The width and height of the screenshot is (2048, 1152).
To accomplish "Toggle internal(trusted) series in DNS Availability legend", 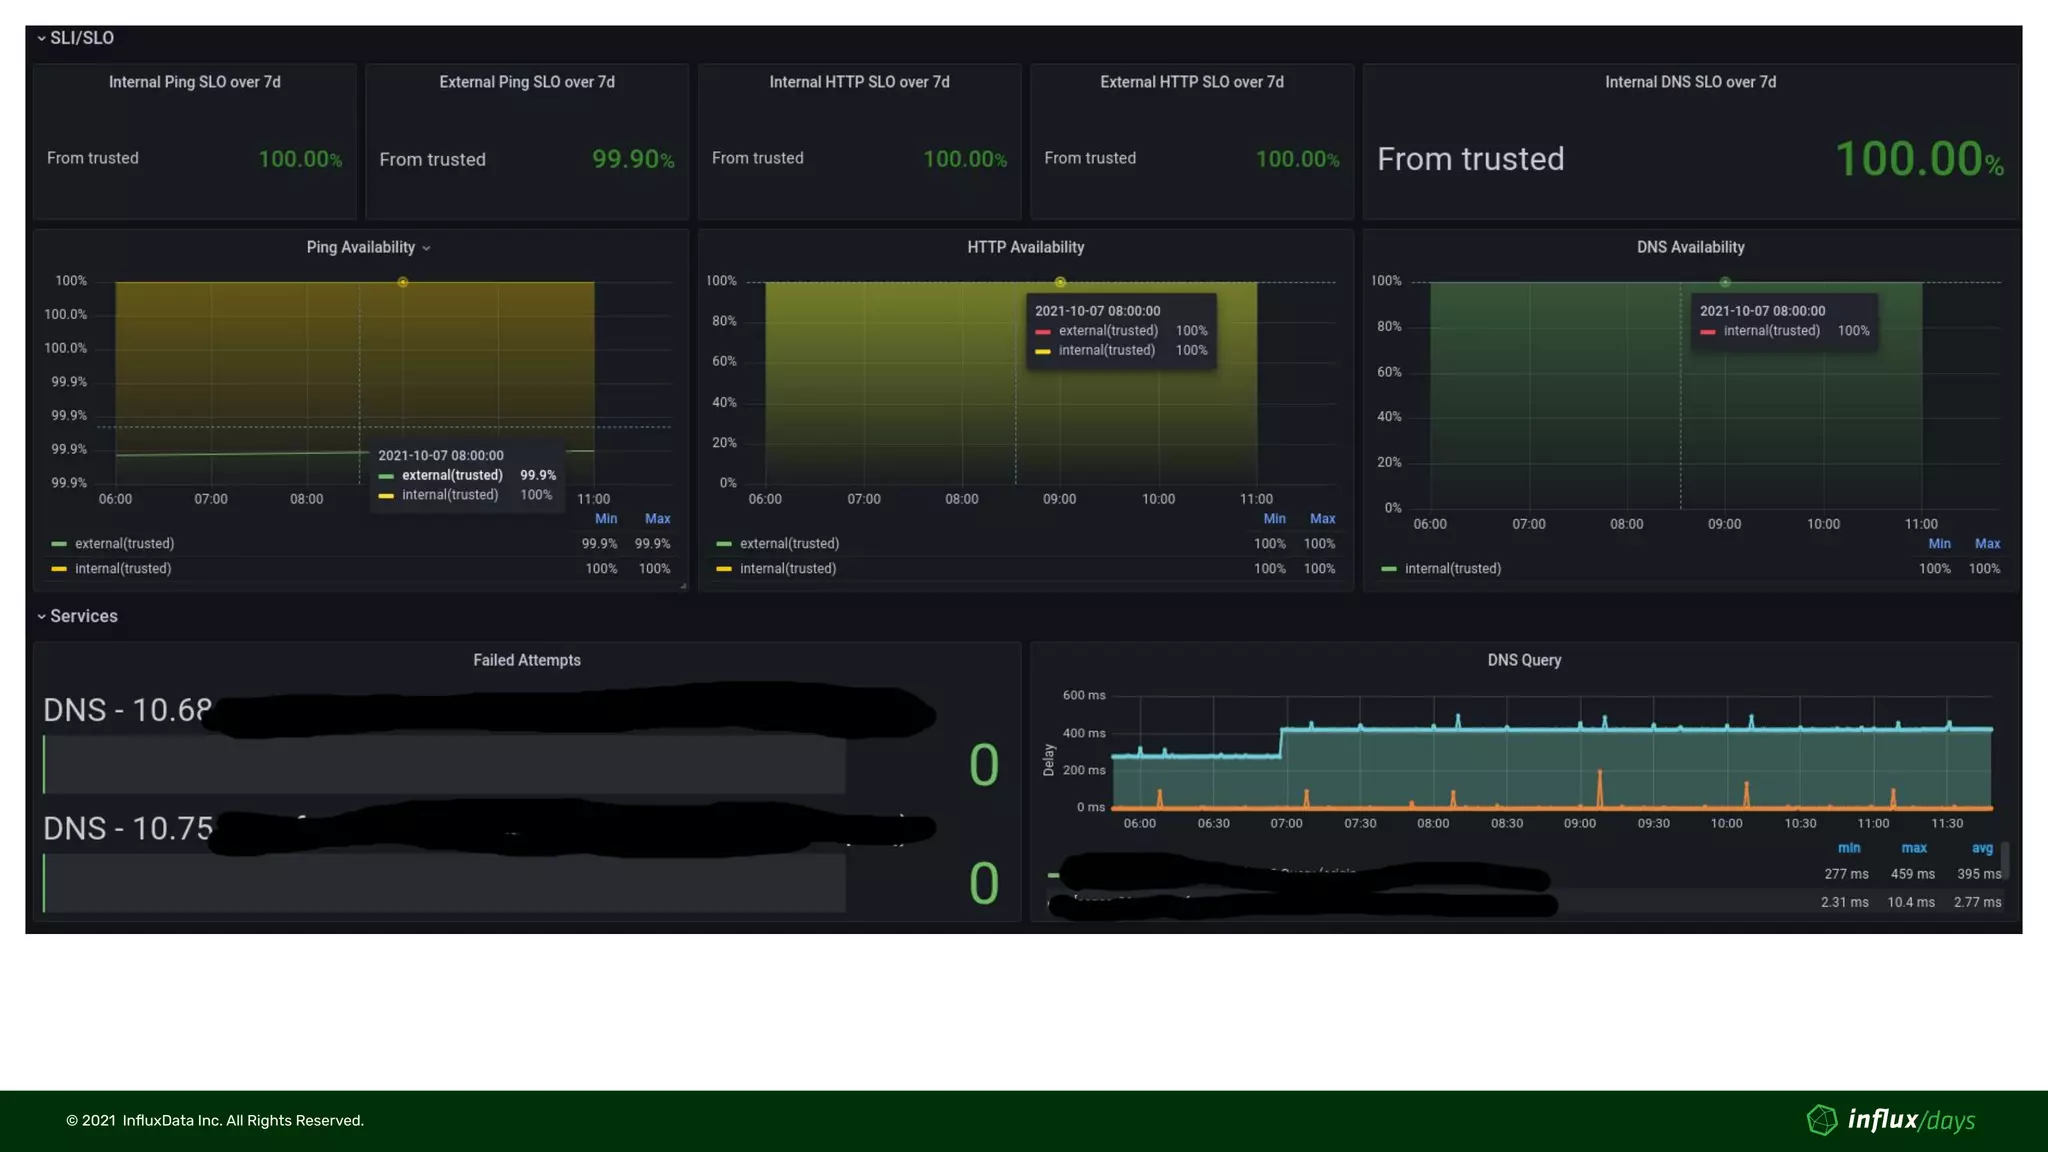I will (x=1452, y=569).
